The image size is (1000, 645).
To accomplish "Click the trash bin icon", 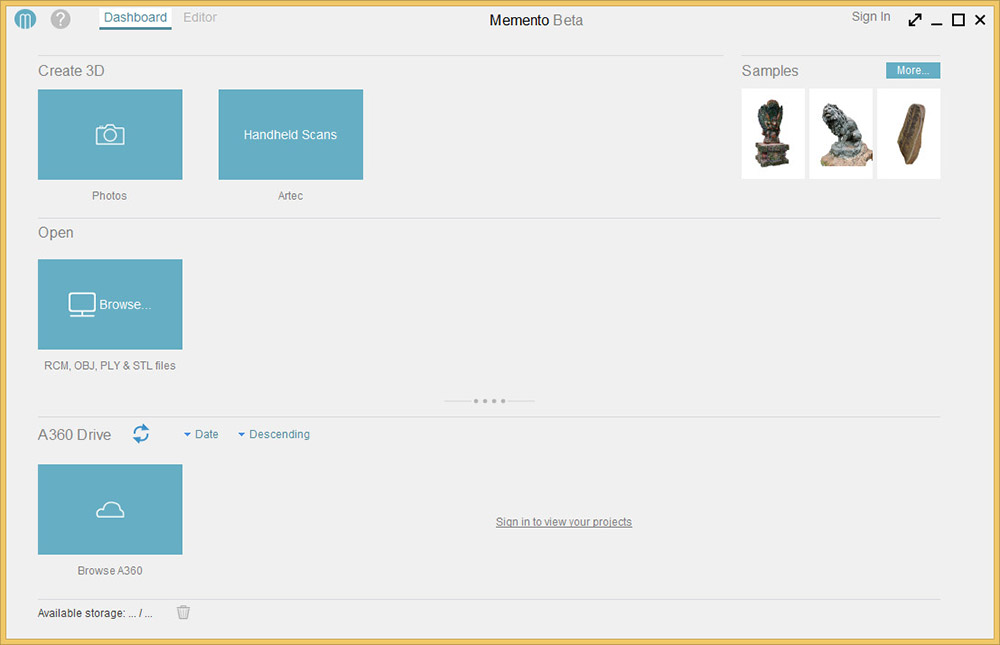I will coord(183,612).
